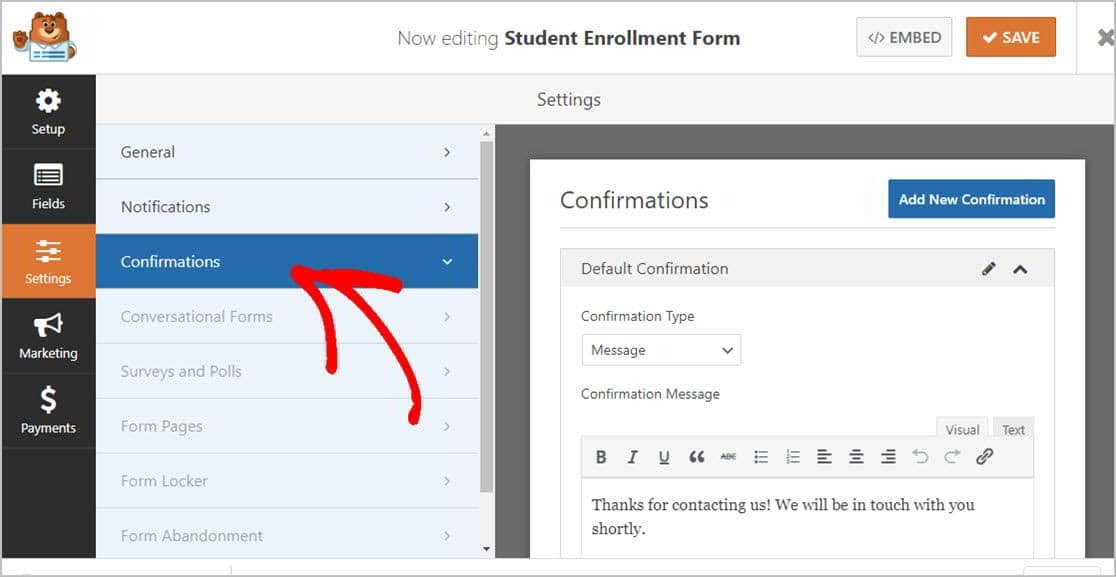Save the Student Enrollment Form
The width and height of the screenshot is (1116, 577).
(1011, 37)
